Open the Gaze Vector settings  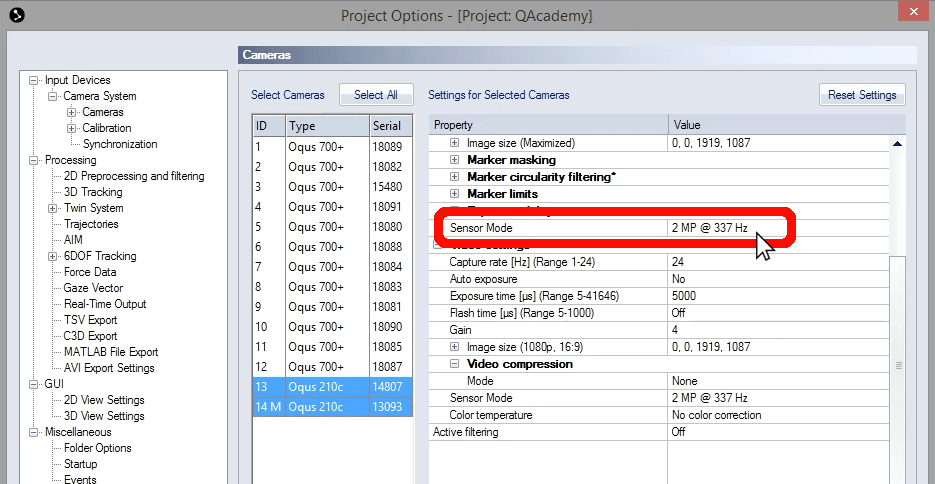pyautogui.click(x=92, y=288)
